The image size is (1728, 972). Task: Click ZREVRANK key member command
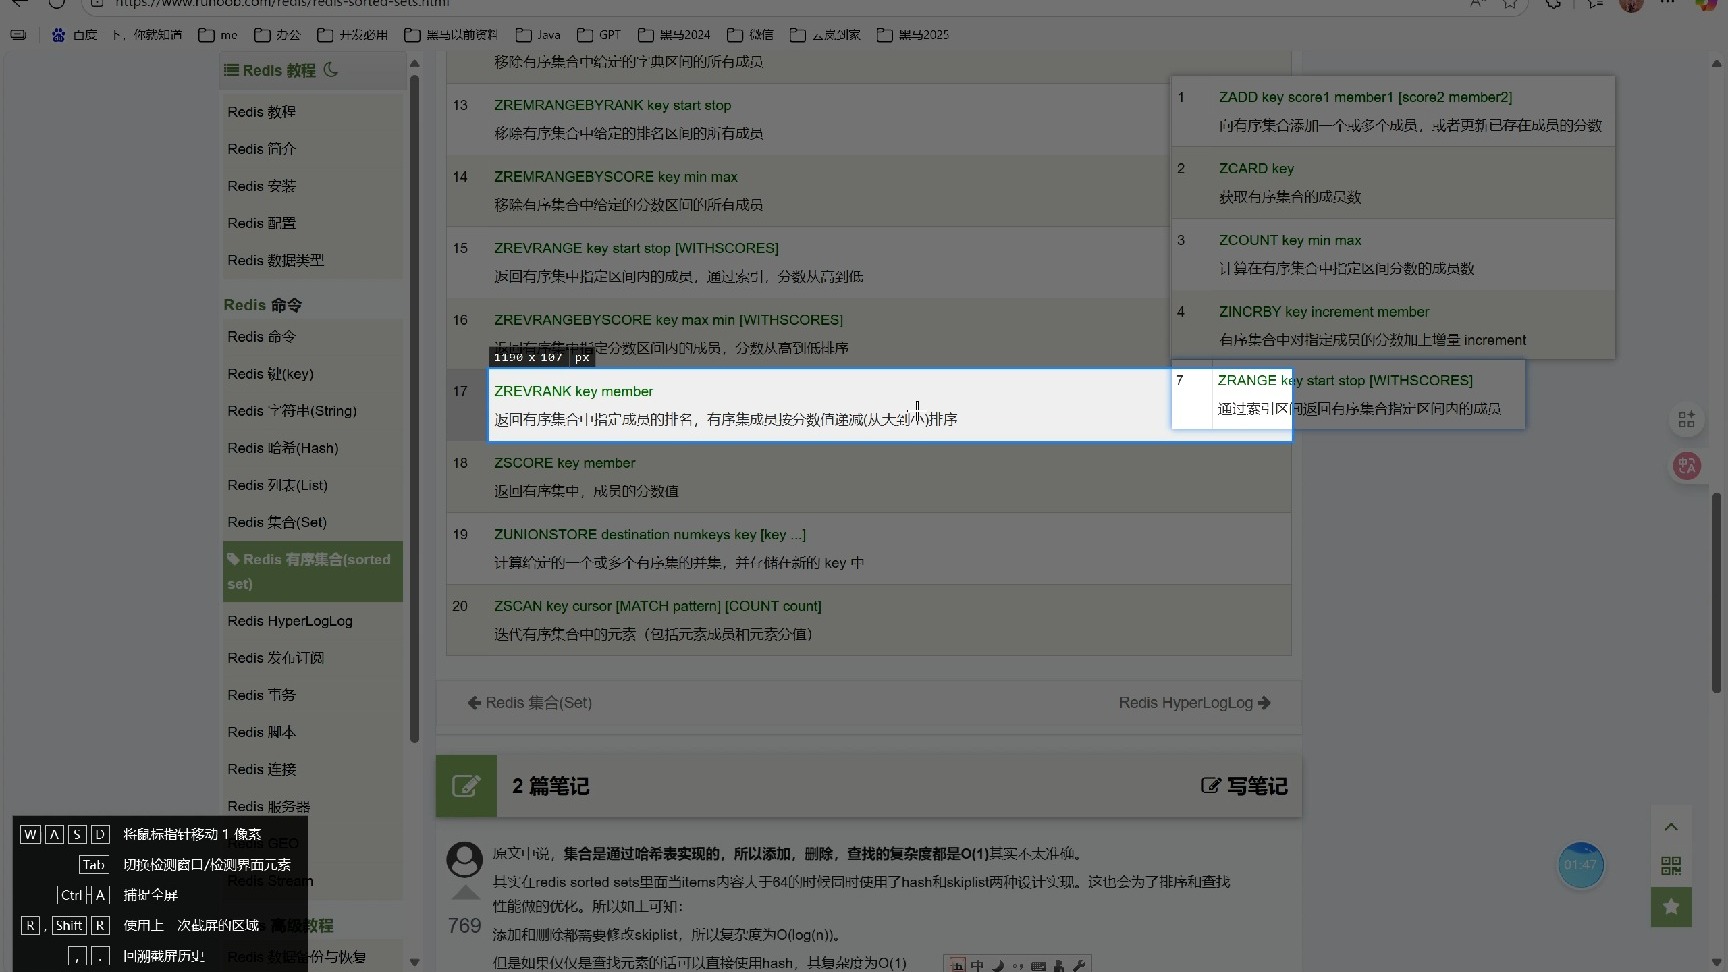point(573,391)
